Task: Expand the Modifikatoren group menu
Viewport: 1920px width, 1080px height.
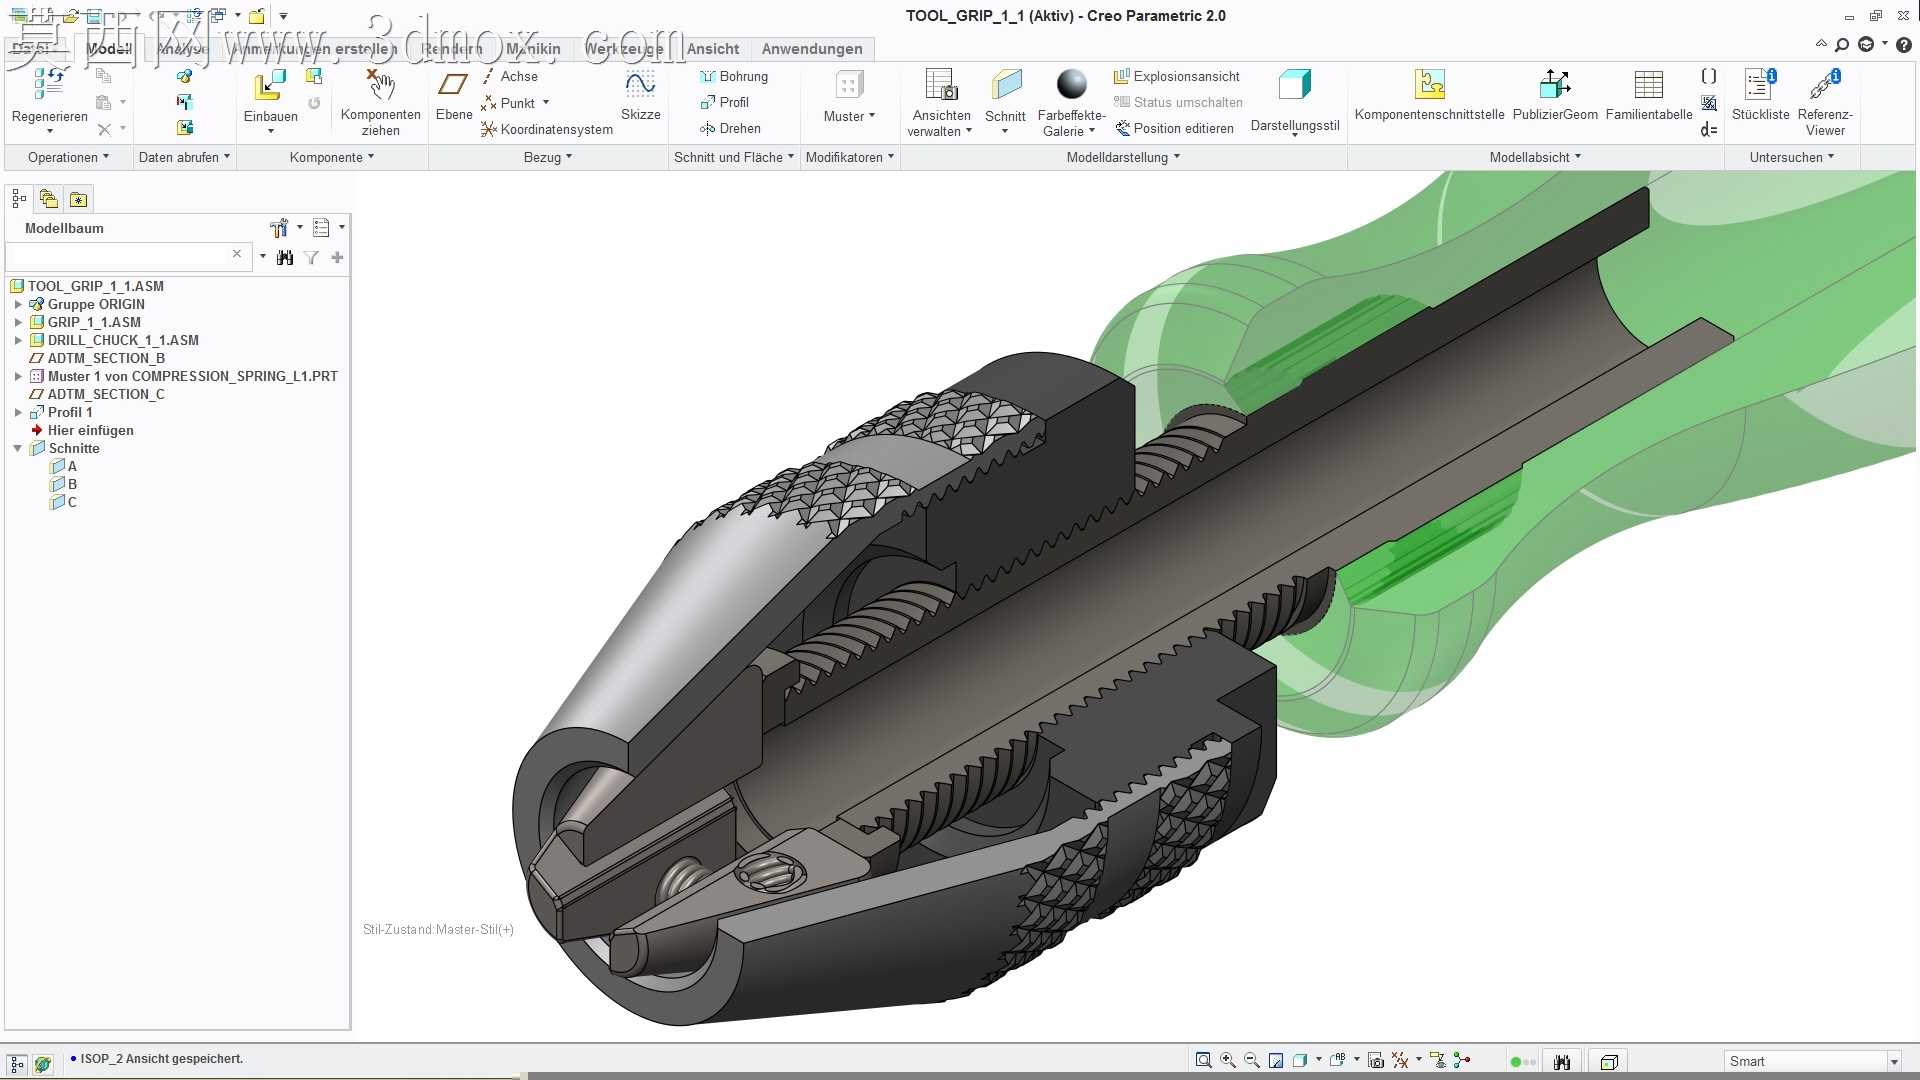Action: (850, 157)
